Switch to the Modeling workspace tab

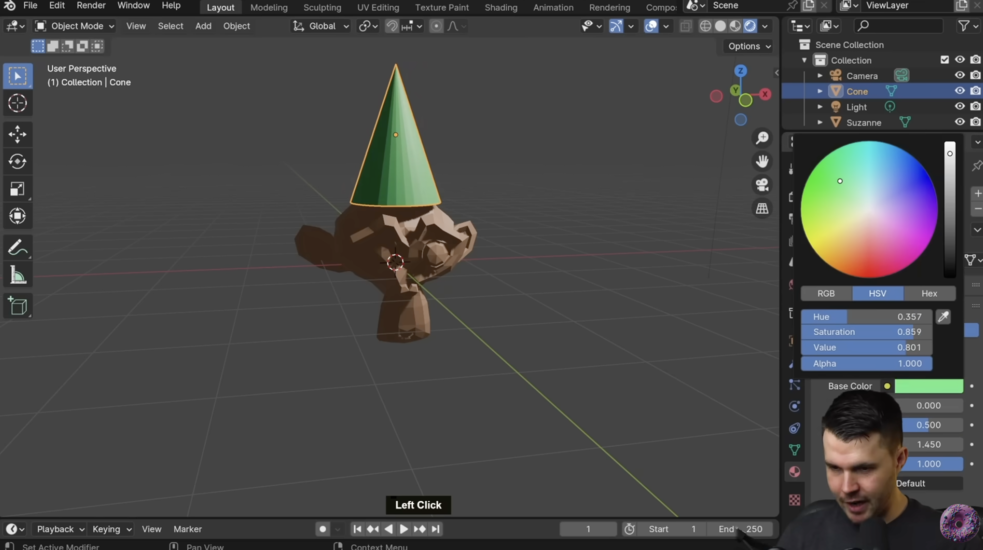[269, 8]
